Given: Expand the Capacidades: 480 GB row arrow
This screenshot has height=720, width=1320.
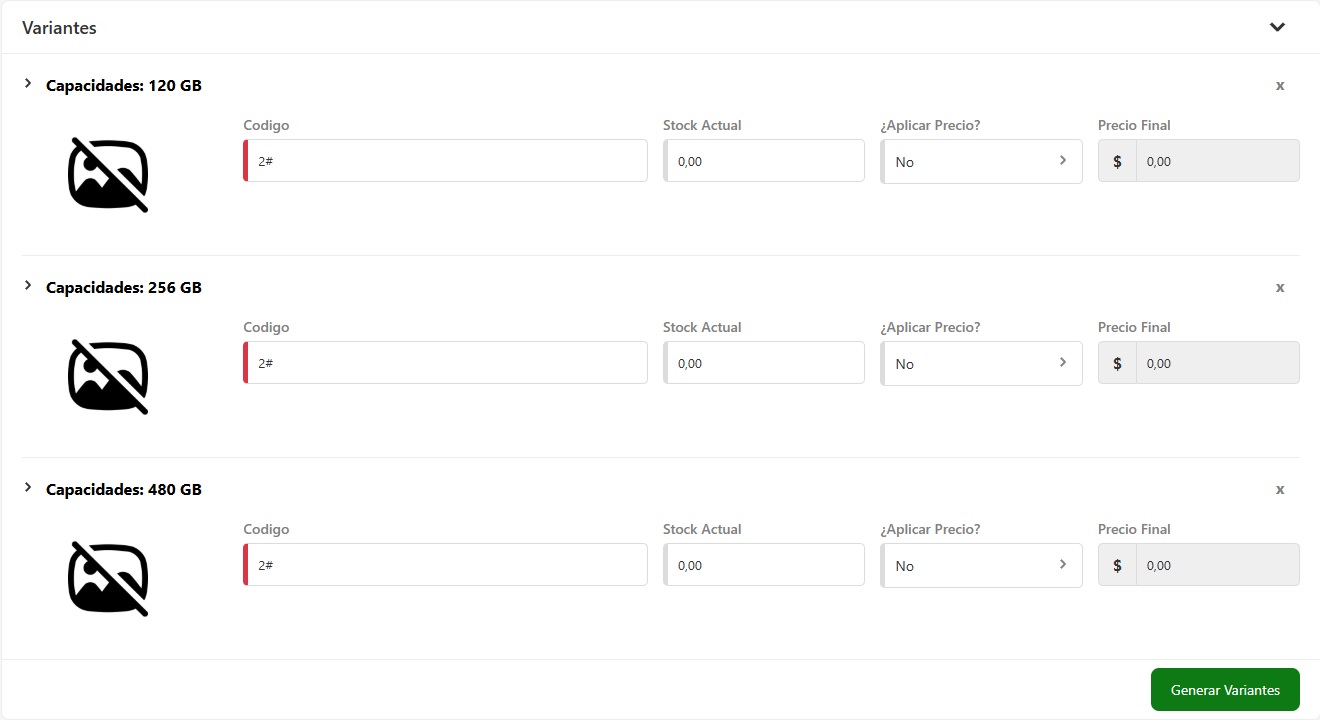Looking at the screenshot, I should [28, 488].
